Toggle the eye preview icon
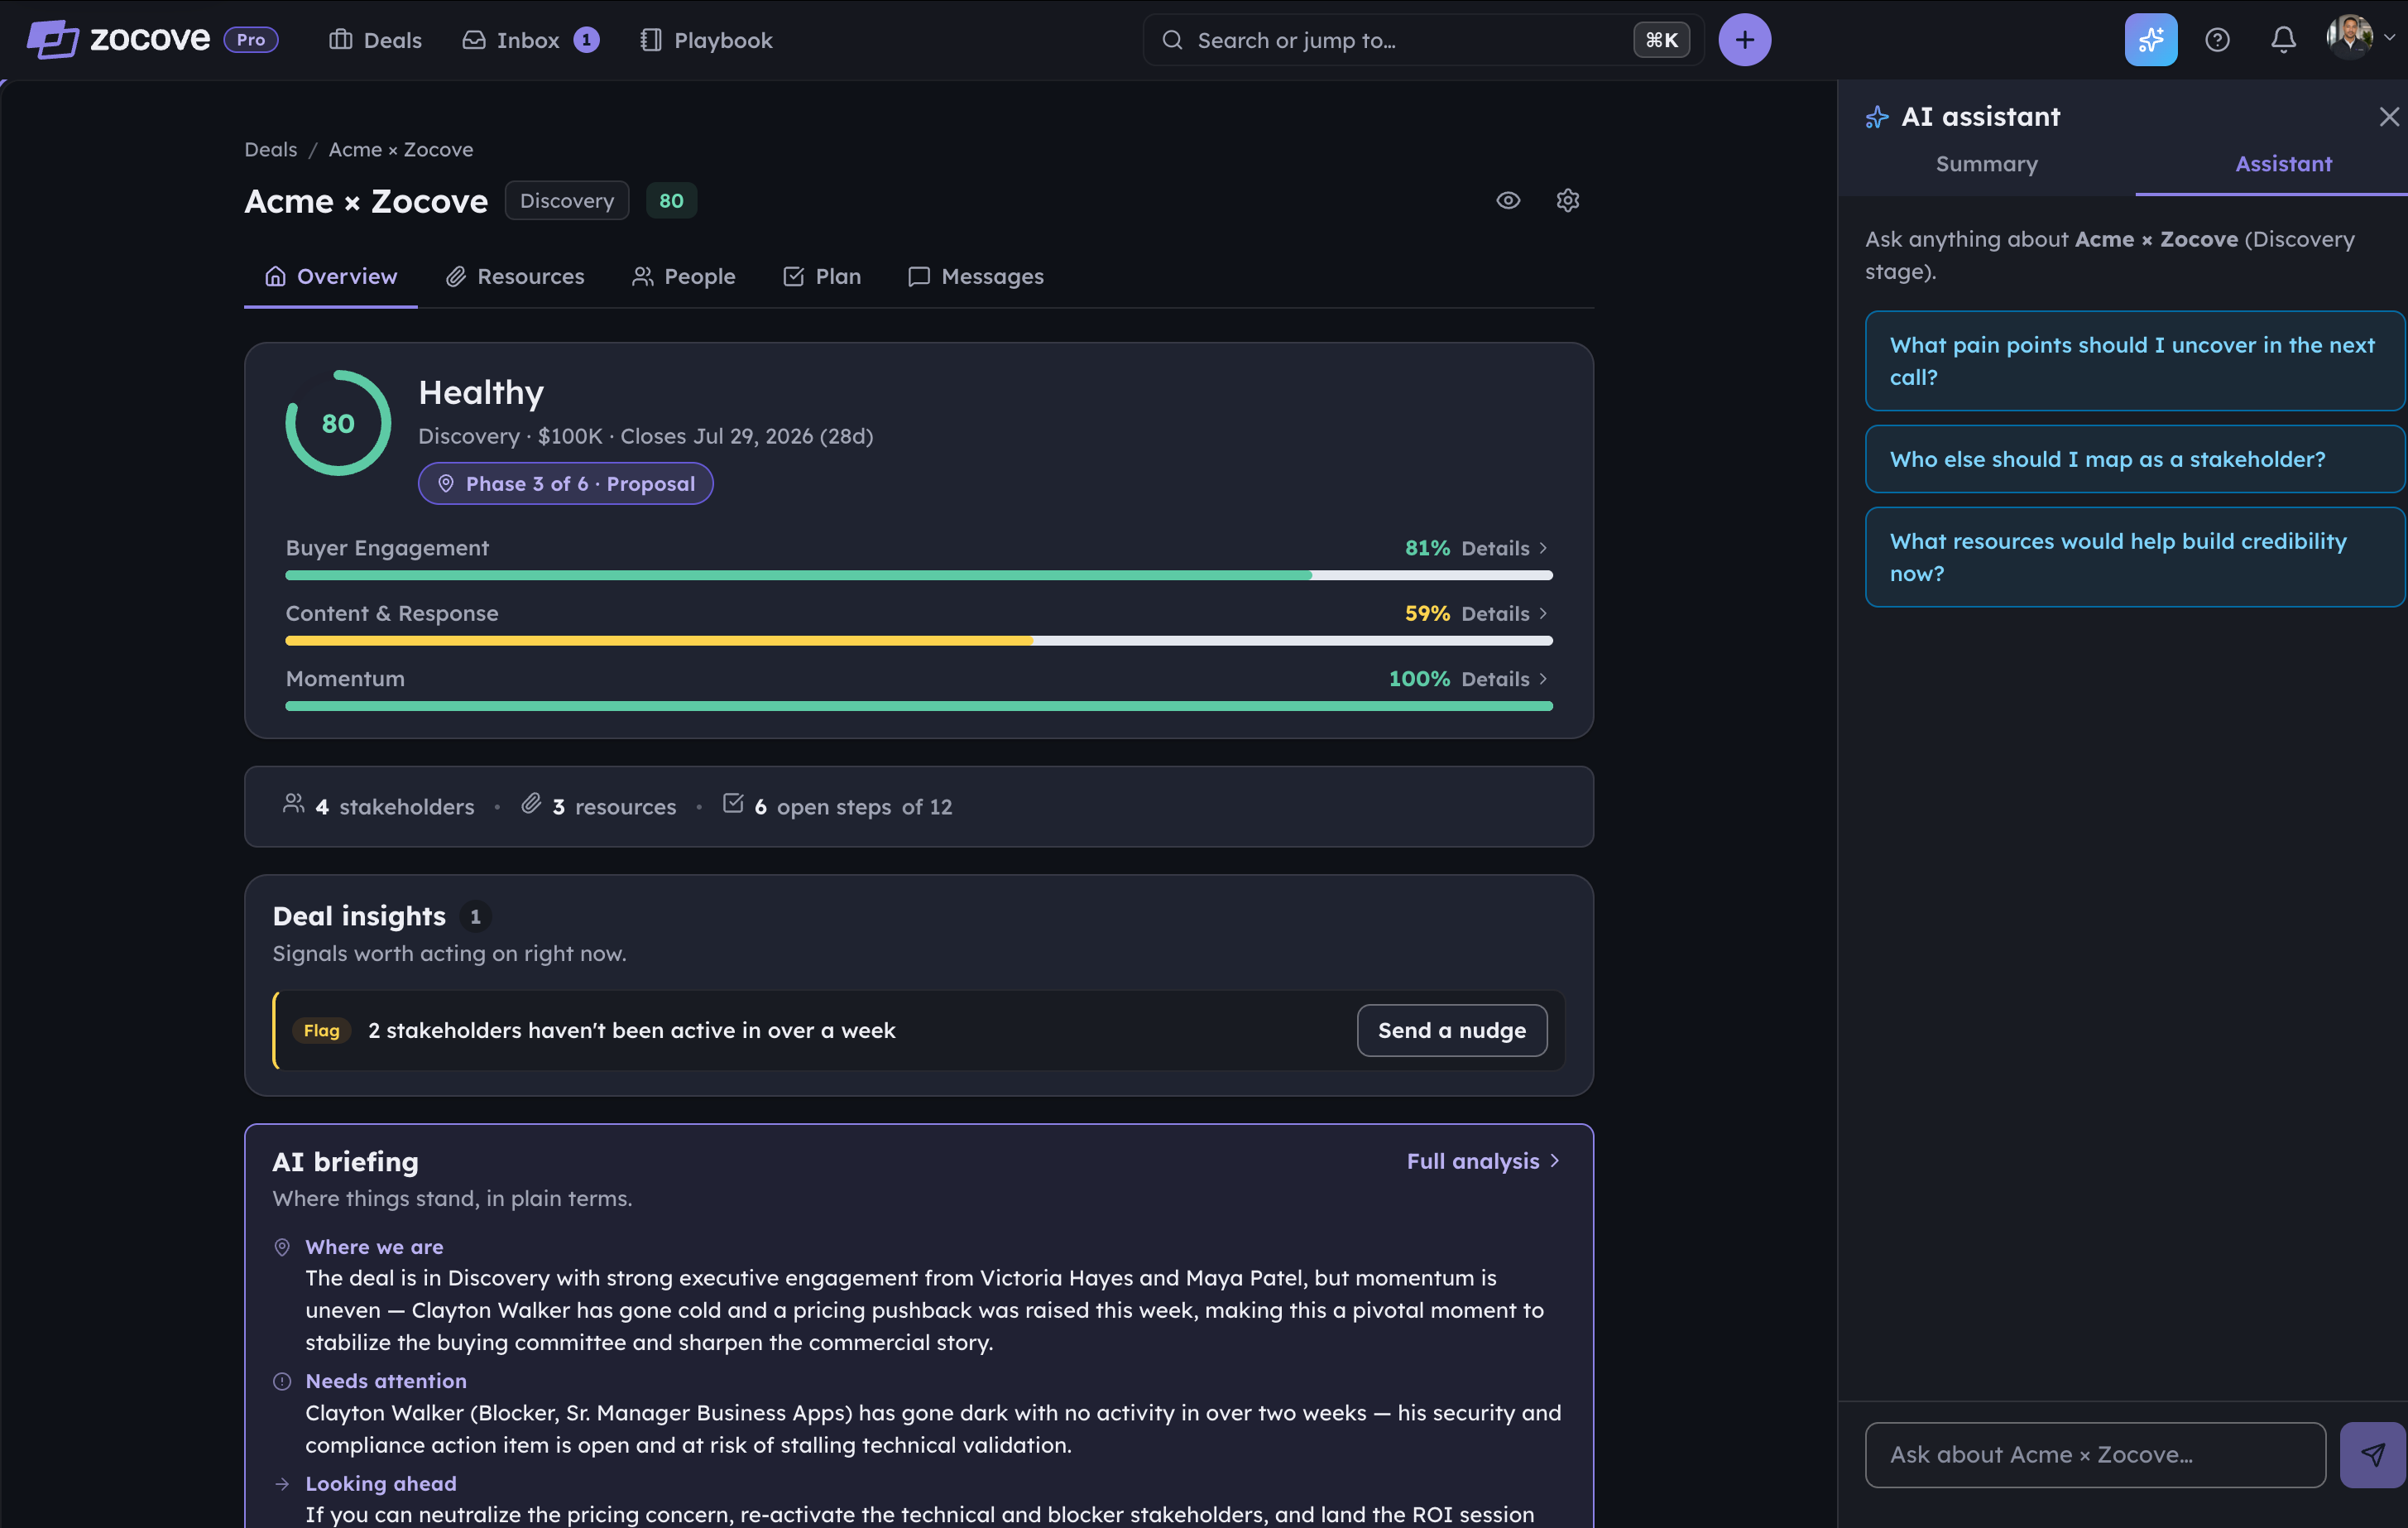 1507,201
